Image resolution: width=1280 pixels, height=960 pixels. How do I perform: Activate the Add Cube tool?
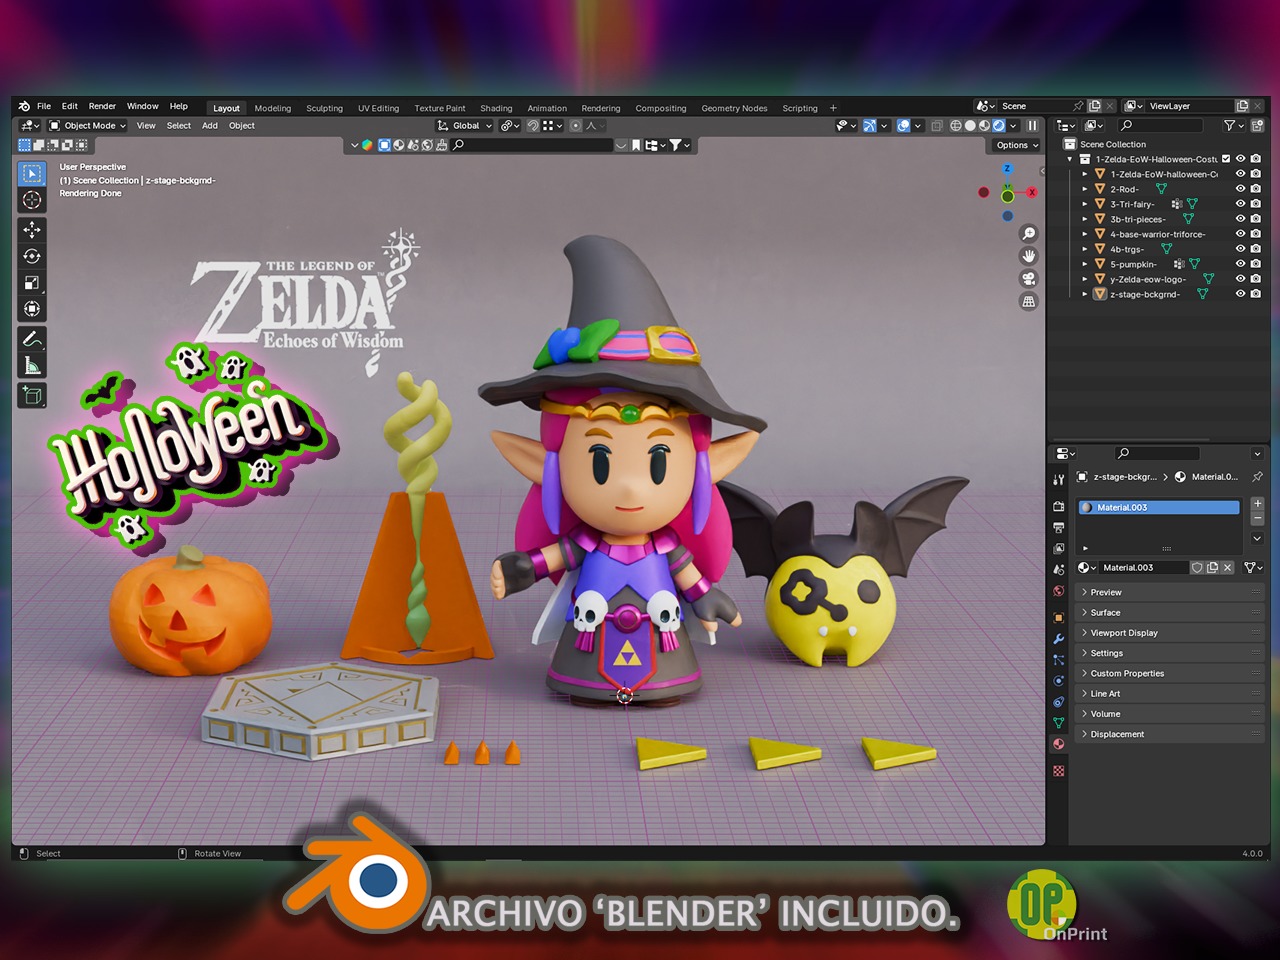(32, 395)
